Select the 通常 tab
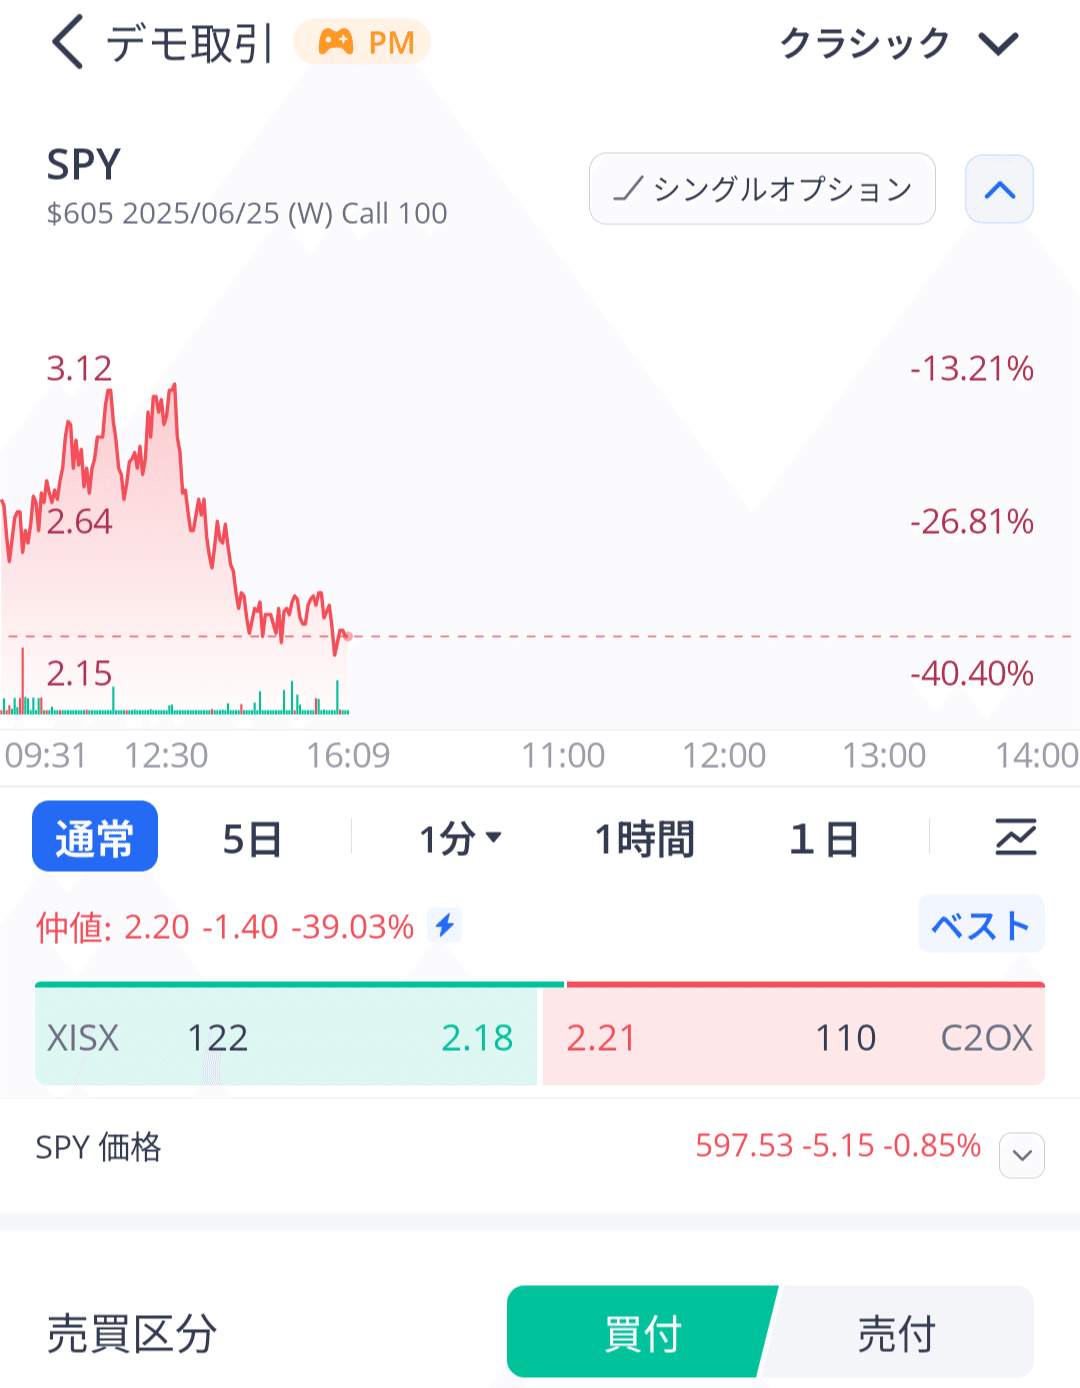 (95, 836)
